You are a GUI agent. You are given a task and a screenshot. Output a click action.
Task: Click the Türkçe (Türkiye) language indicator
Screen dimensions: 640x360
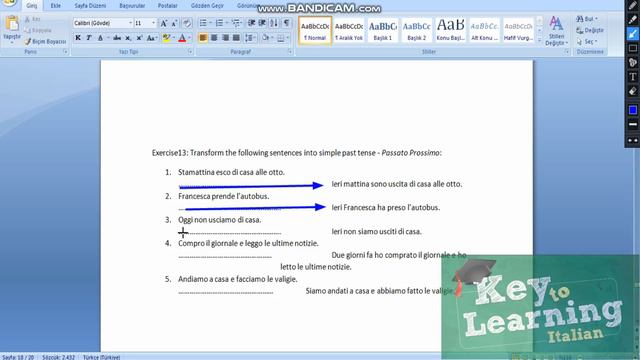point(102,357)
